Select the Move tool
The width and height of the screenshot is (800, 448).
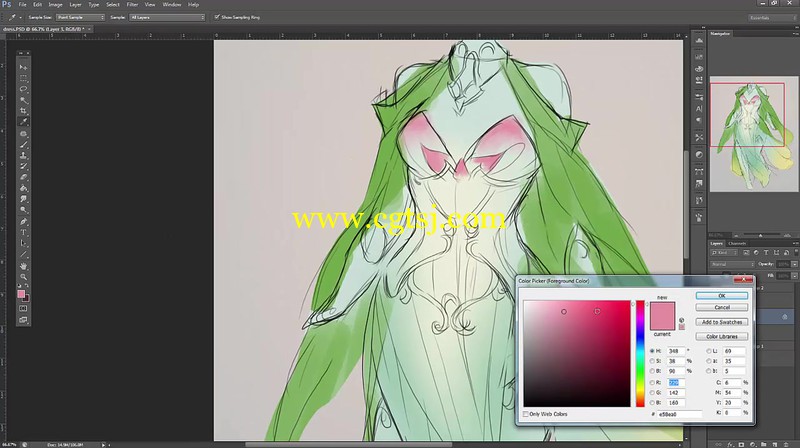click(x=23, y=67)
